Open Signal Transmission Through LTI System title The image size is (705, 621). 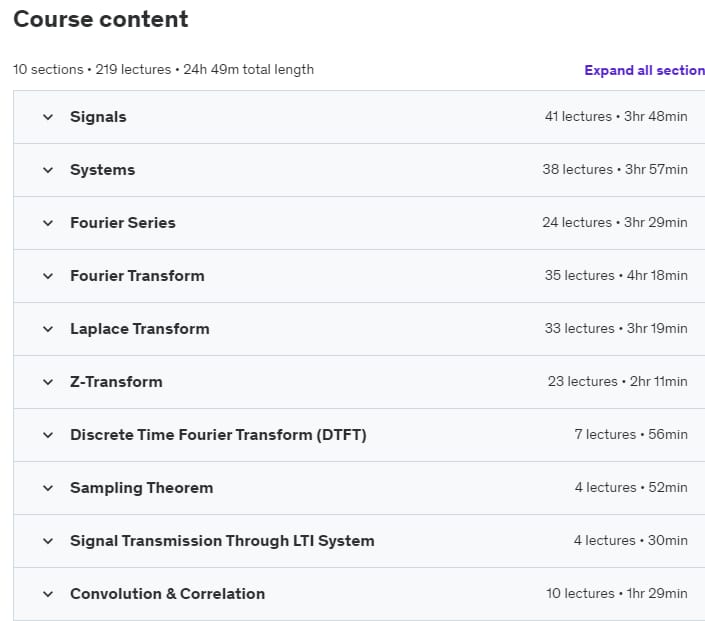(222, 541)
